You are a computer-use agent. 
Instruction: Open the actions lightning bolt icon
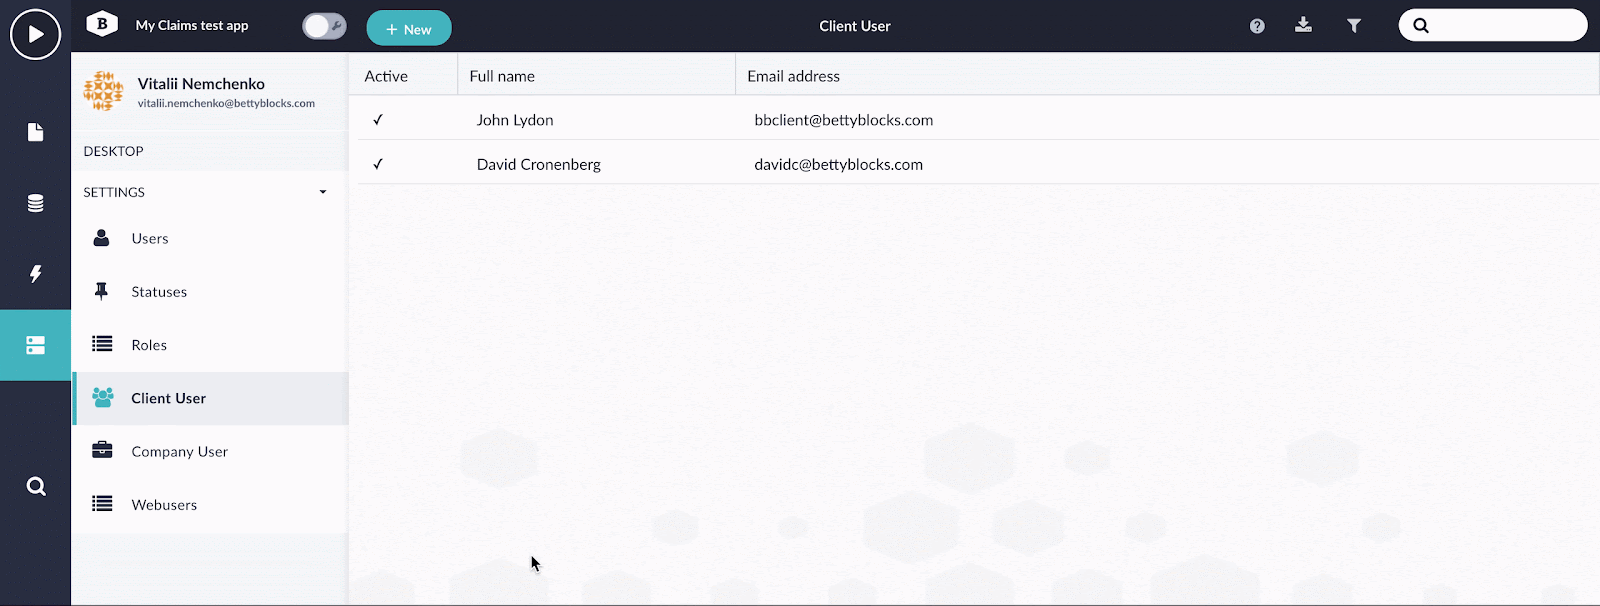point(35,274)
